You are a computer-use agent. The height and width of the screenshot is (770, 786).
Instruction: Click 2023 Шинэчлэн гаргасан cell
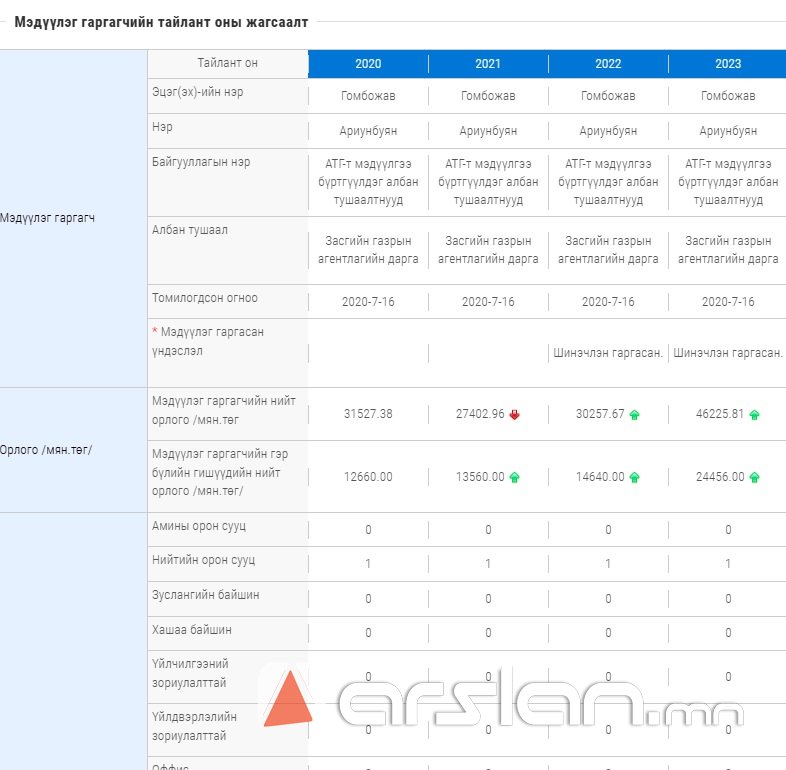(x=728, y=353)
